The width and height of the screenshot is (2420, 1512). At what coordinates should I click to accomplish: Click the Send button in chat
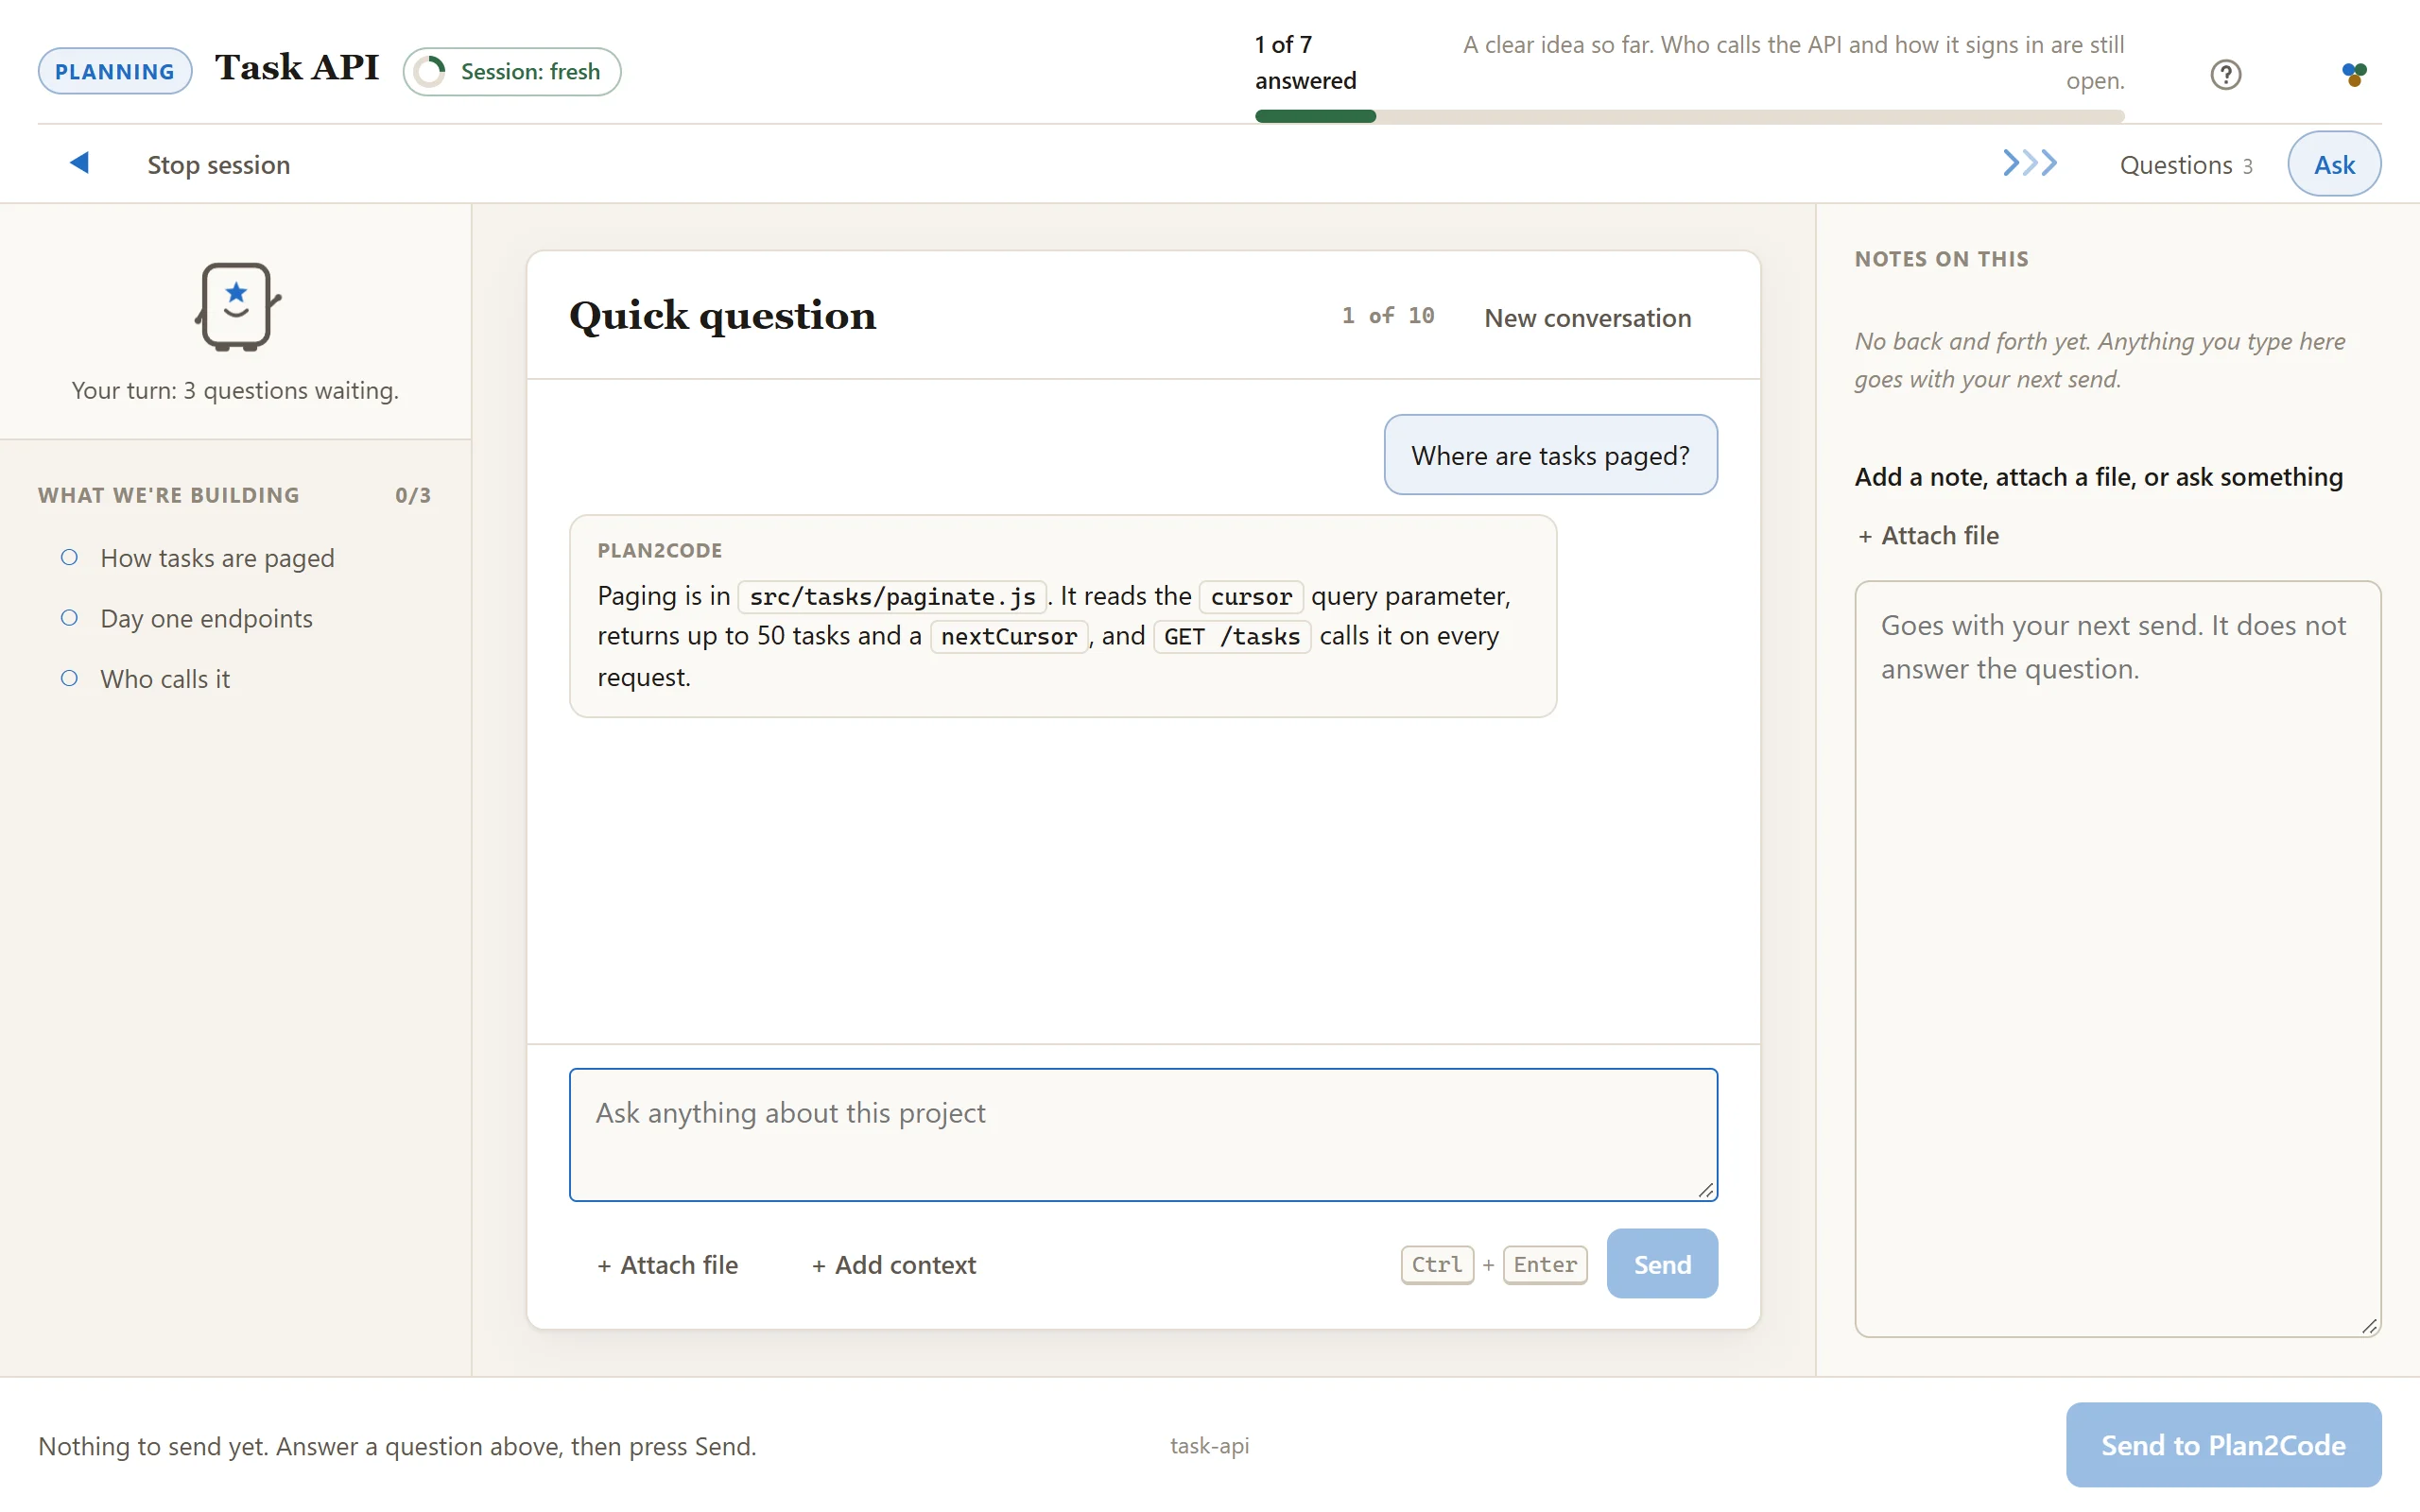coord(1662,1264)
